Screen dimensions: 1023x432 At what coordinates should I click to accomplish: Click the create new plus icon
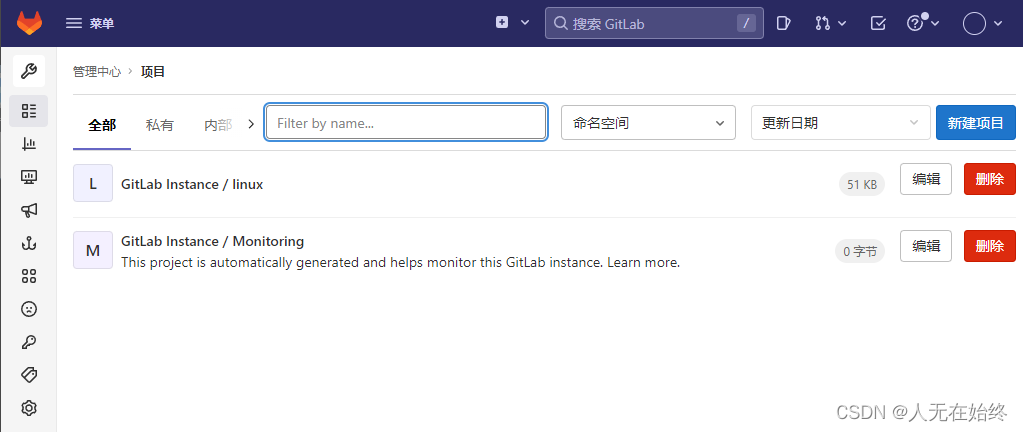[x=502, y=22]
